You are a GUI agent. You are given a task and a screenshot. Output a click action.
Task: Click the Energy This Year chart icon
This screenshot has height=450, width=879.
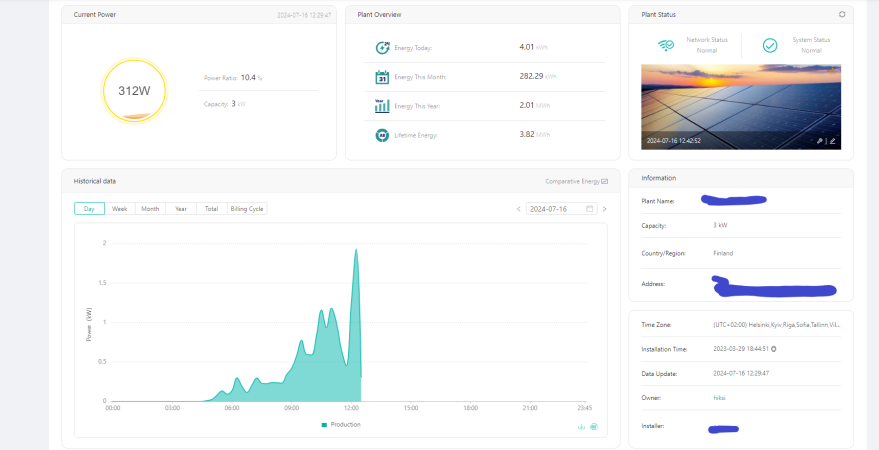(382, 106)
